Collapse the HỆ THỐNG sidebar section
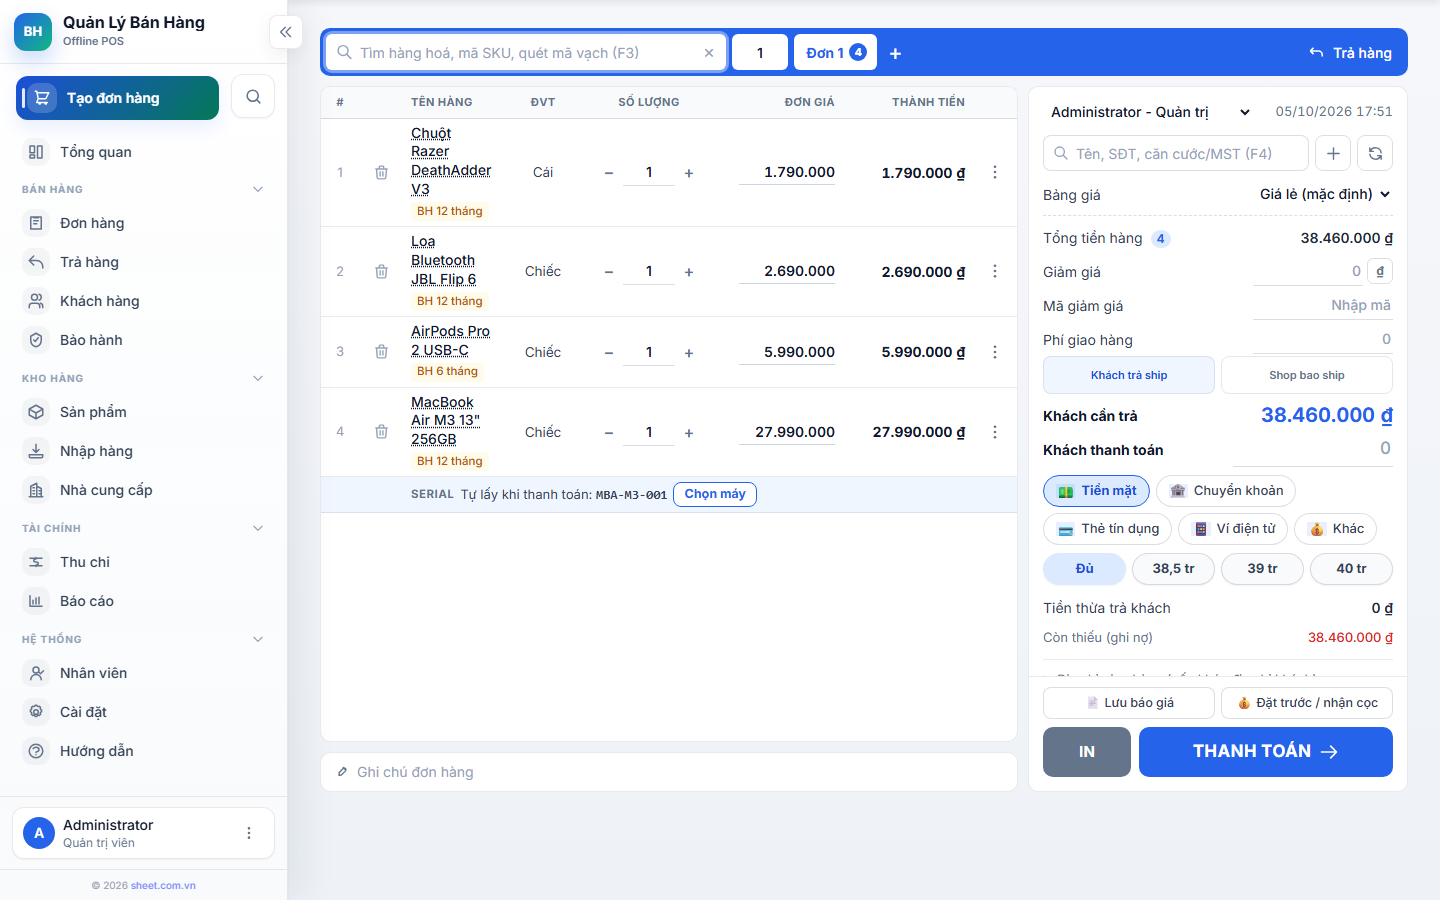Screen dimensions: 1440x900 (x=258, y=639)
